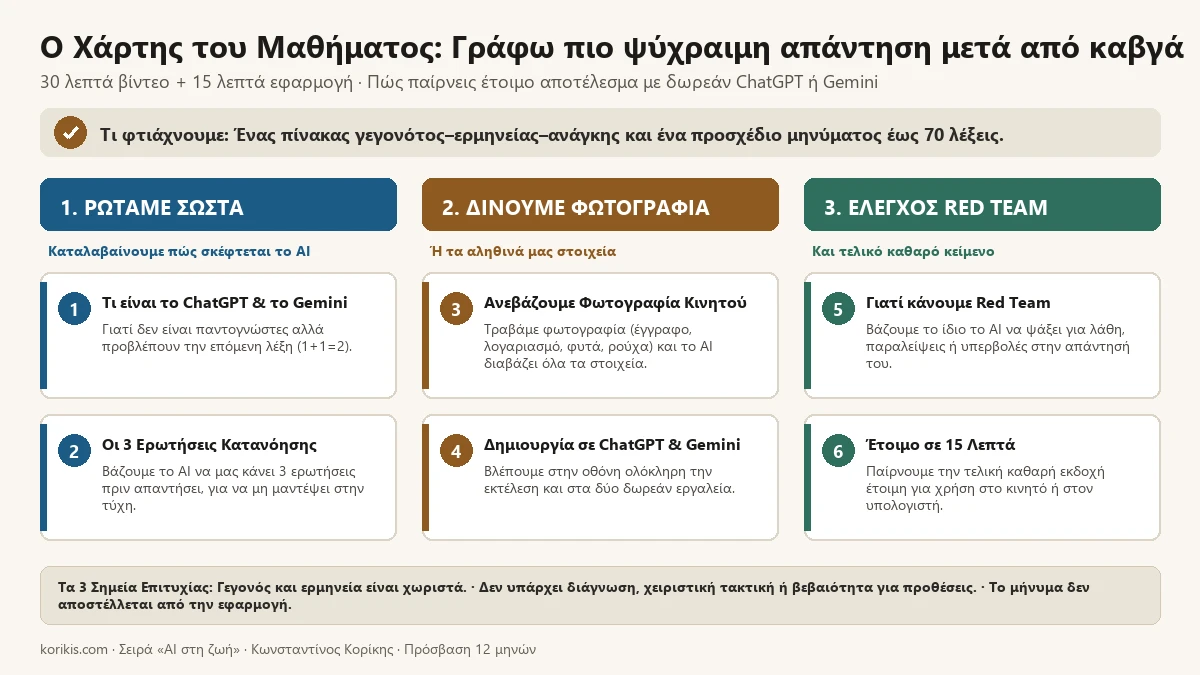Screen dimensions: 1200x675
Task: Click description 'Βάζουμε το ίδιο το AI να ψάξει για λάθη…'
Action: pos(998,346)
